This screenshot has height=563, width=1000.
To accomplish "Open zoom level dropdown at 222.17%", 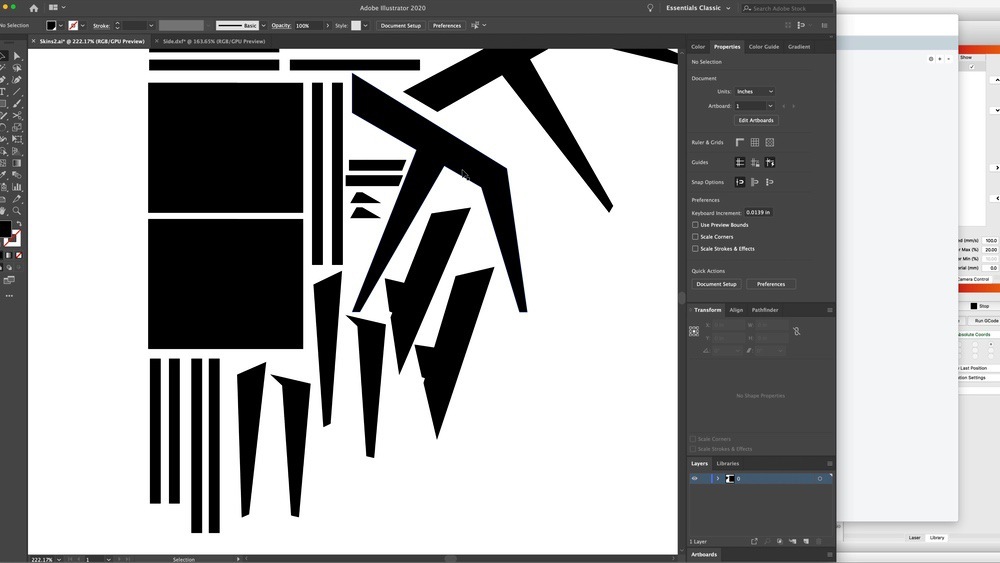I will pos(59,559).
